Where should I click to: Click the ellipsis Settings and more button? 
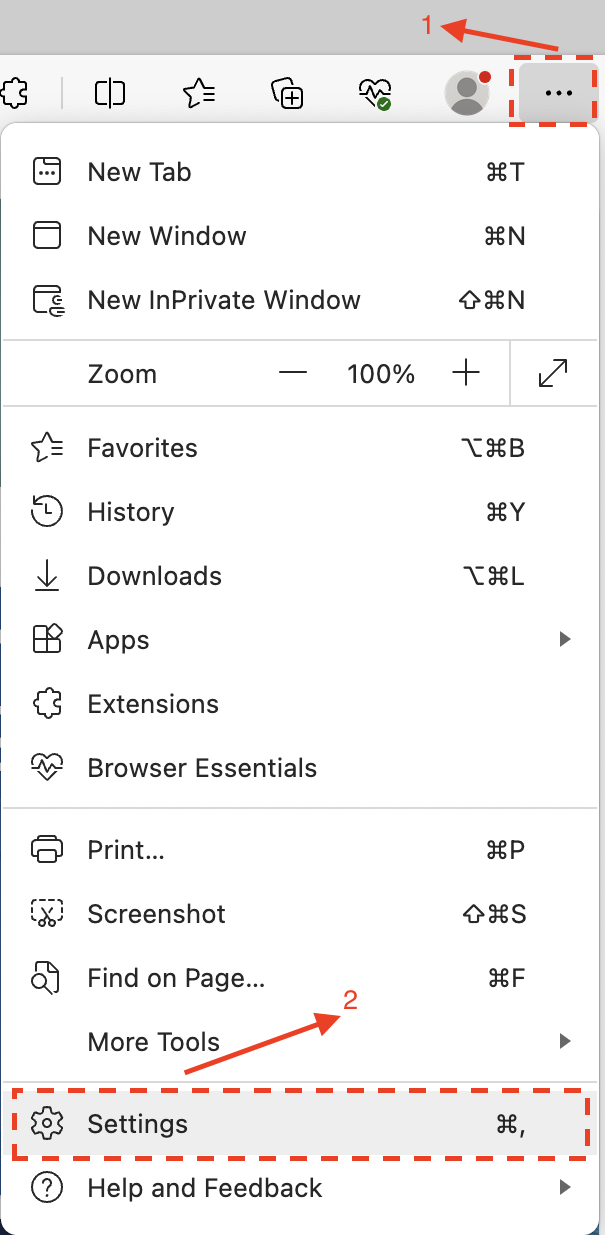(x=557, y=93)
